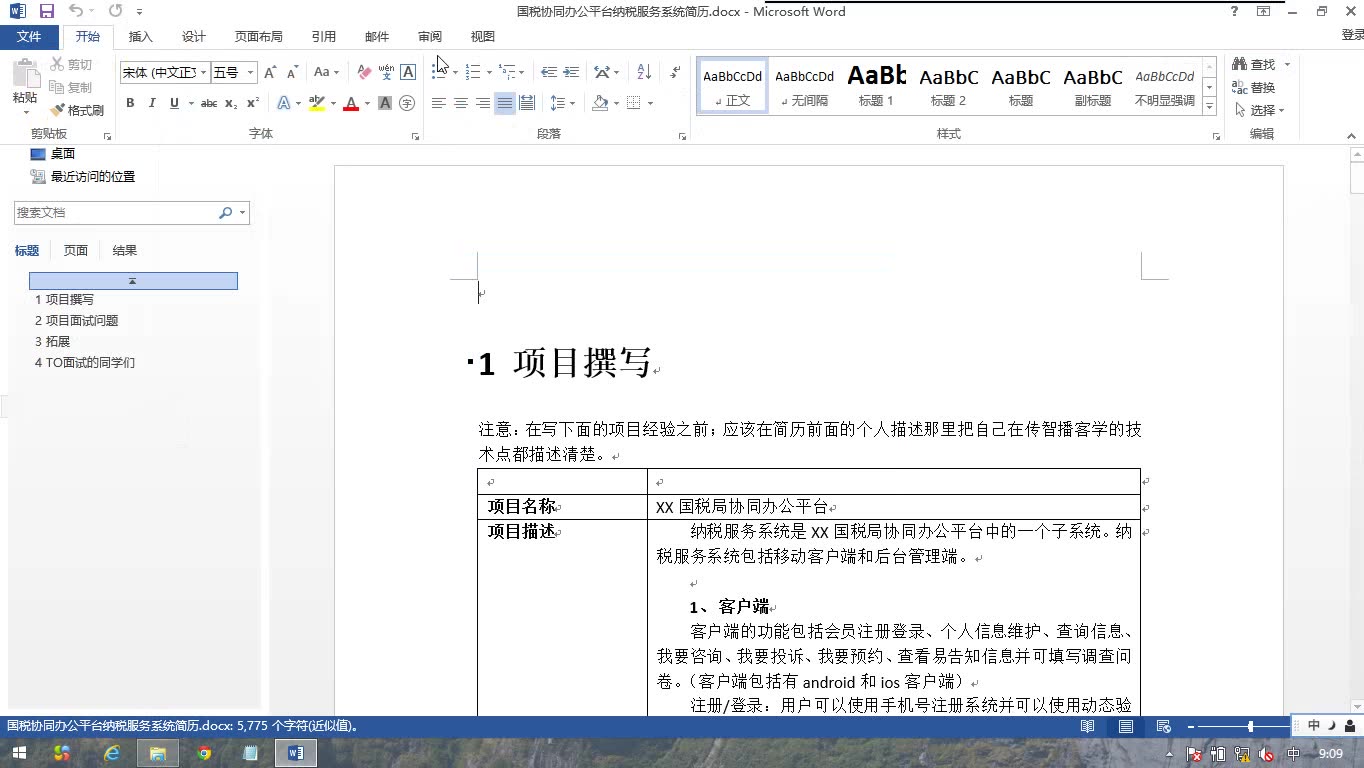Viewport: 1364px width, 768px height.
Task: Open the Select (选择) dropdown
Action: (1260, 110)
